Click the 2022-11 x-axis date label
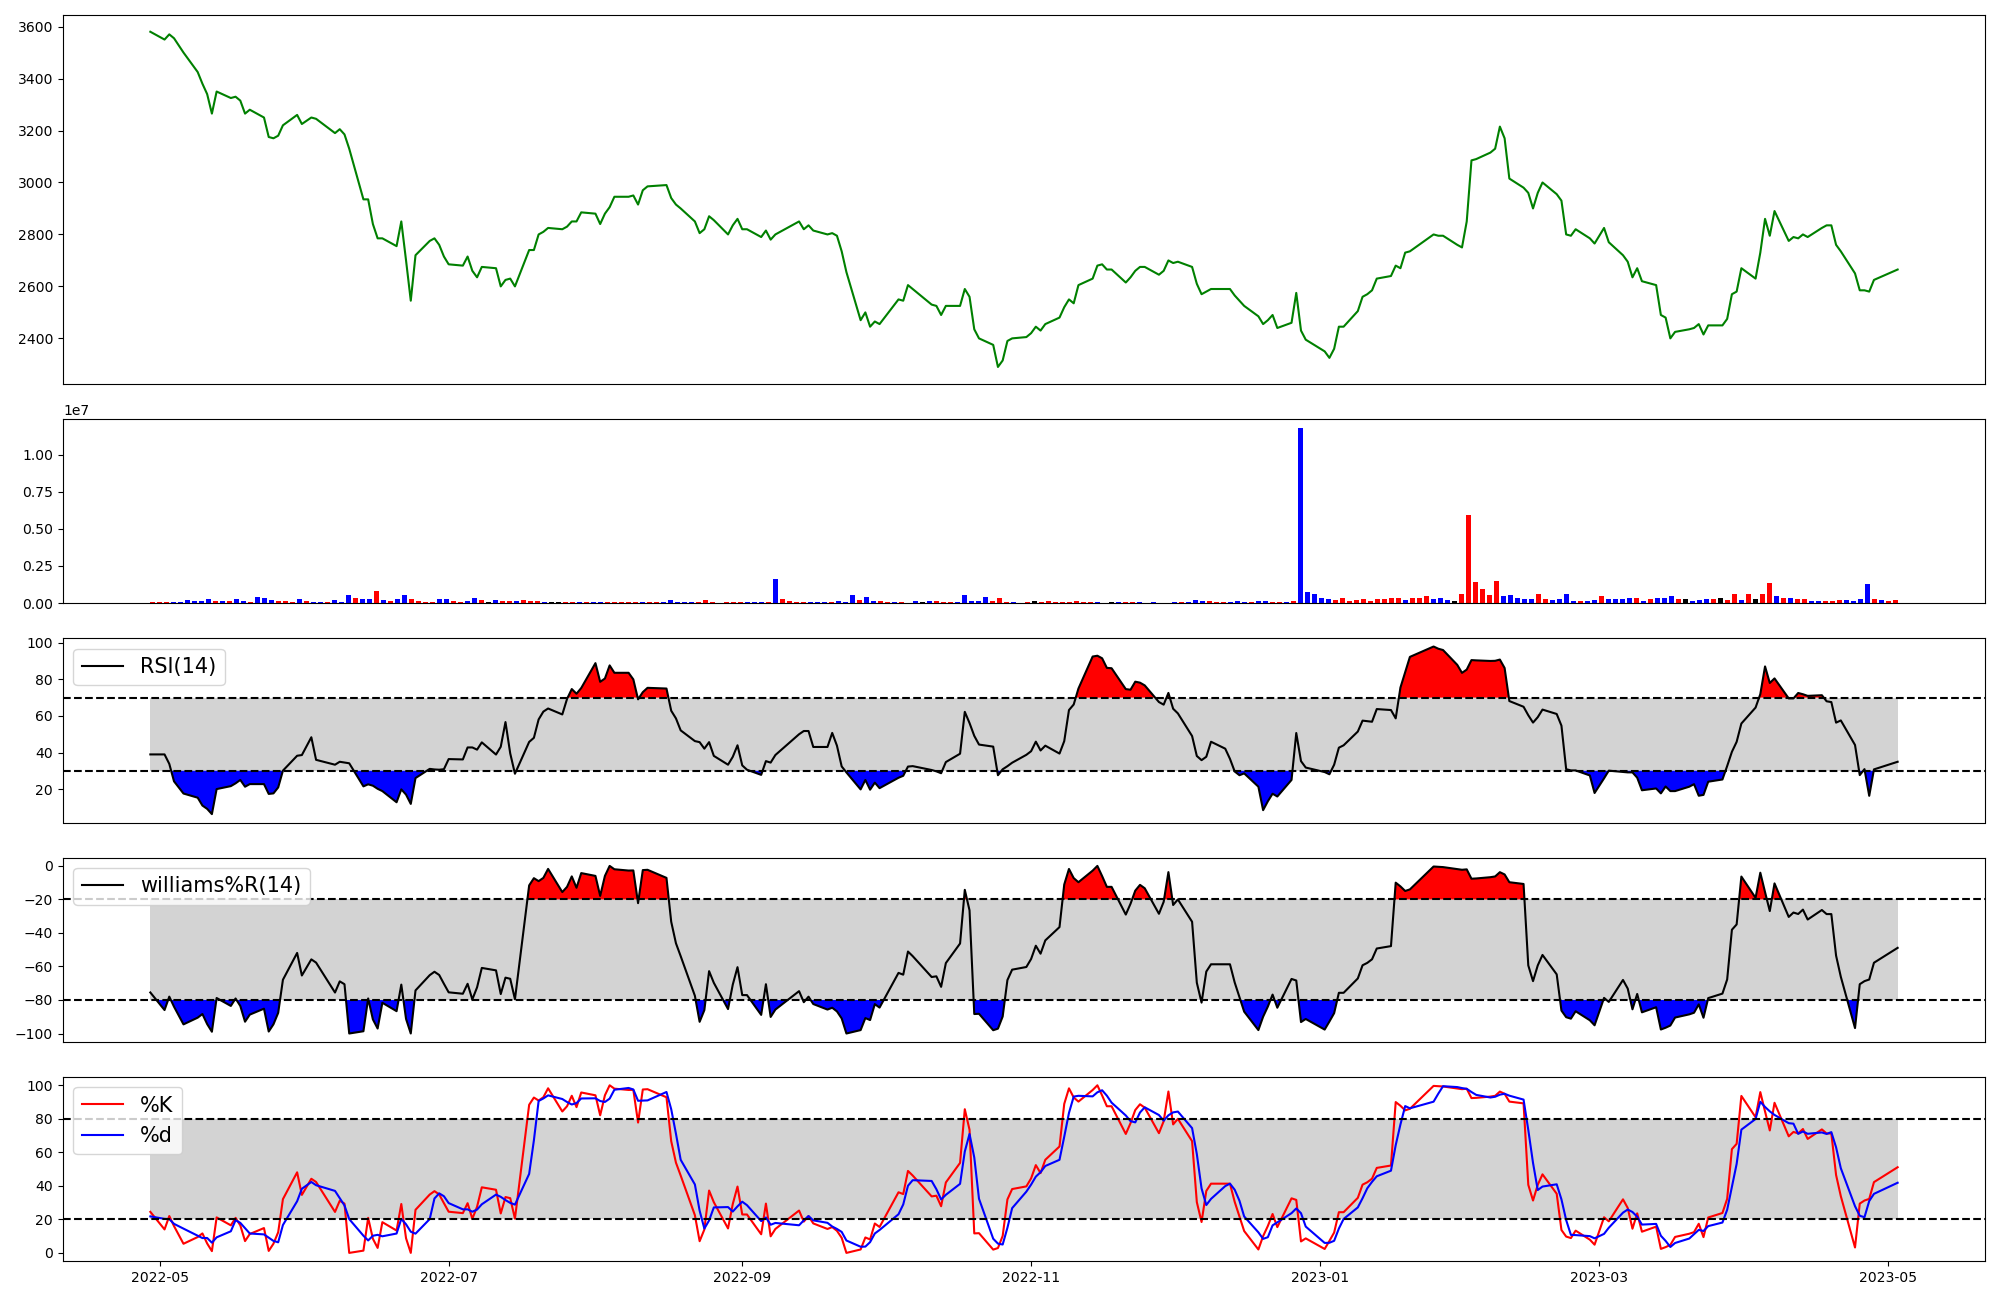Screen dimensions: 2000x1300 [1031, 1277]
